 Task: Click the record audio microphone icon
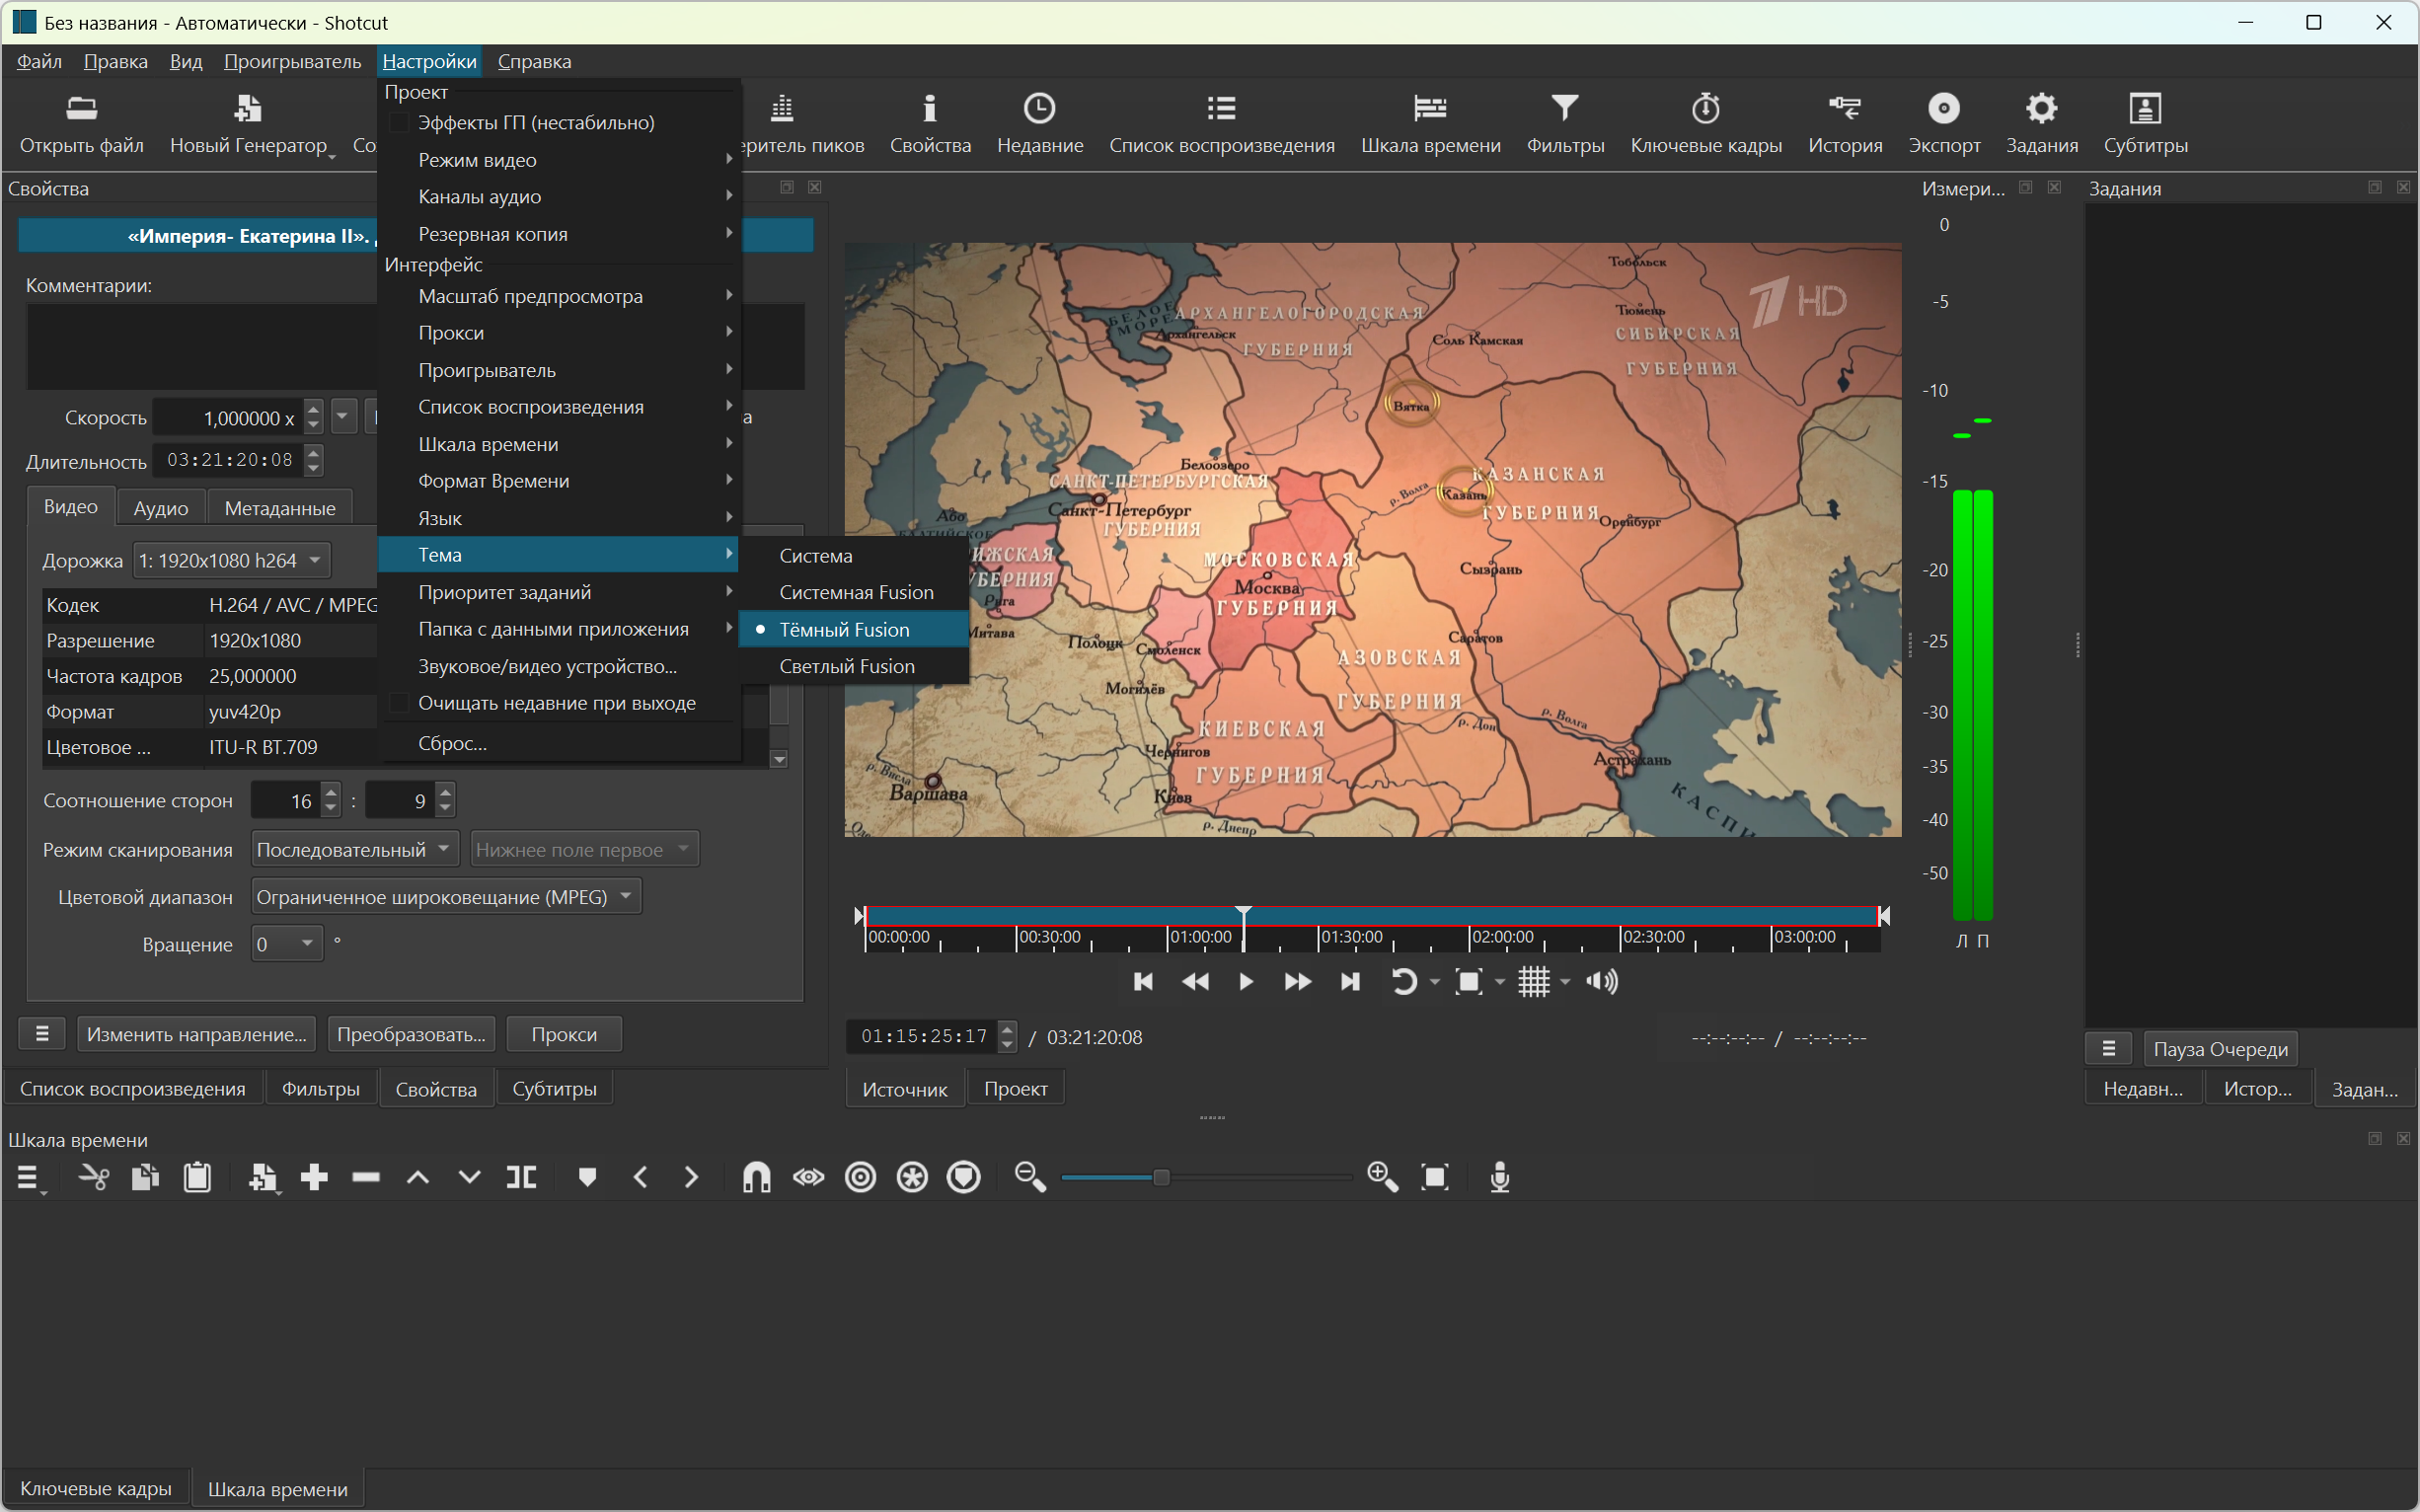click(x=1499, y=1177)
